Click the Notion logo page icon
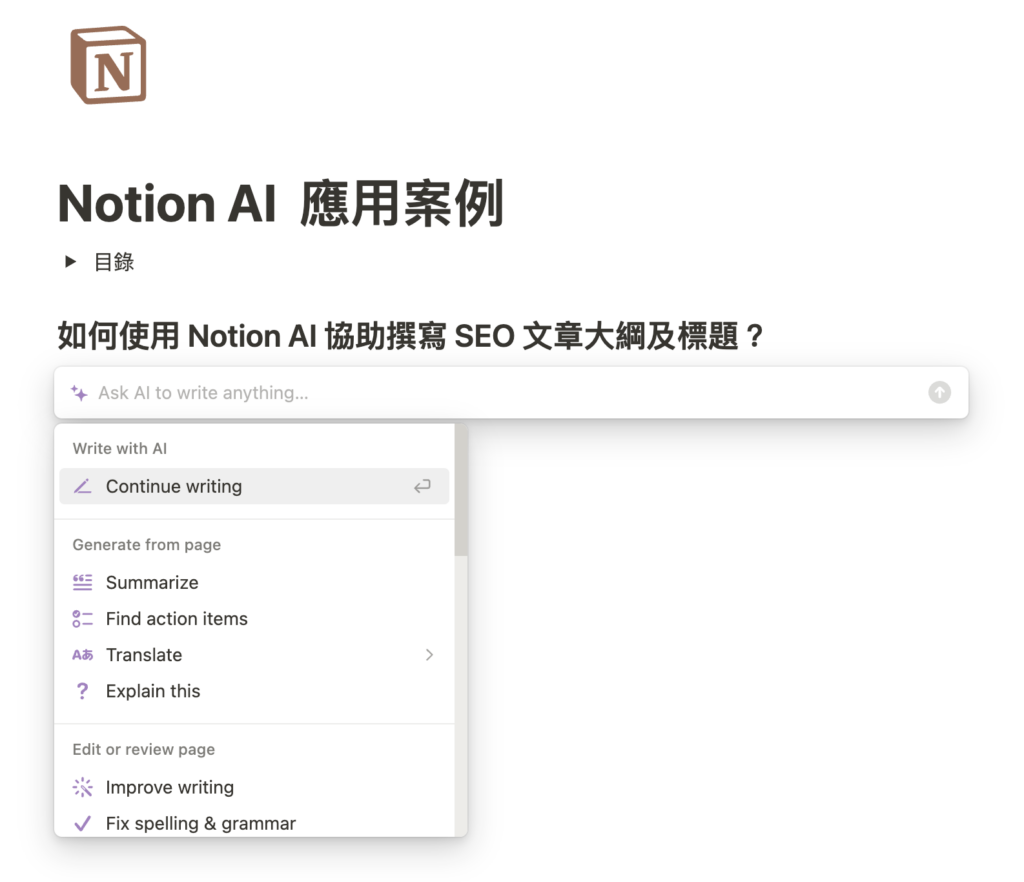Image resolution: width=1024 pixels, height=882 pixels. [108, 65]
